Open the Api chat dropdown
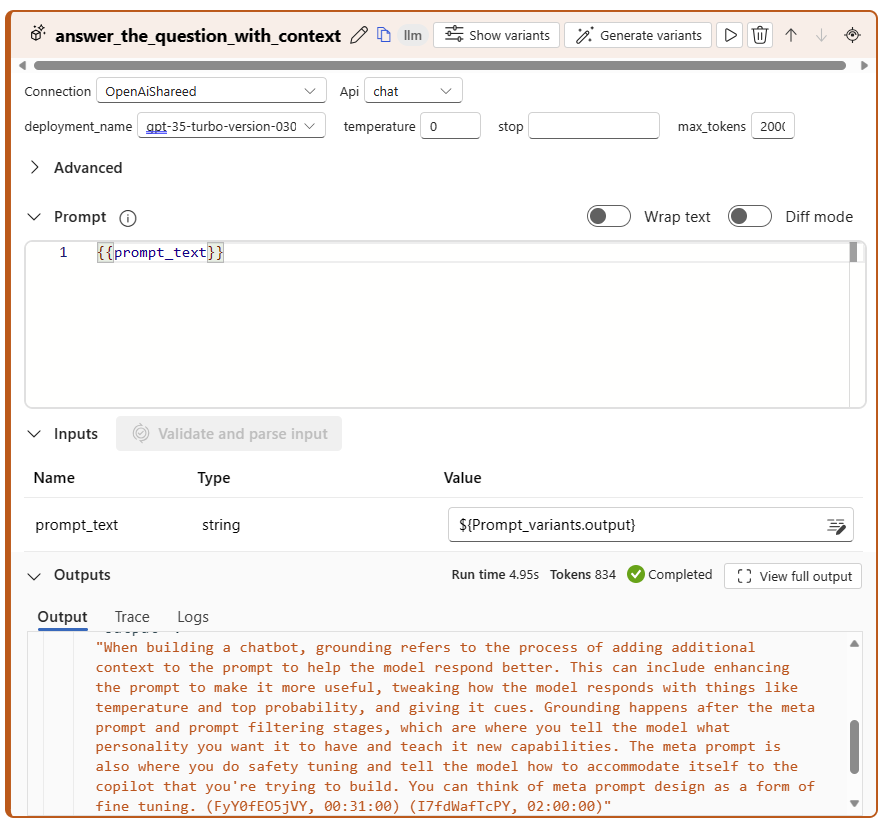Image resolution: width=883 pixels, height=832 pixels. (x=413, y=91)
